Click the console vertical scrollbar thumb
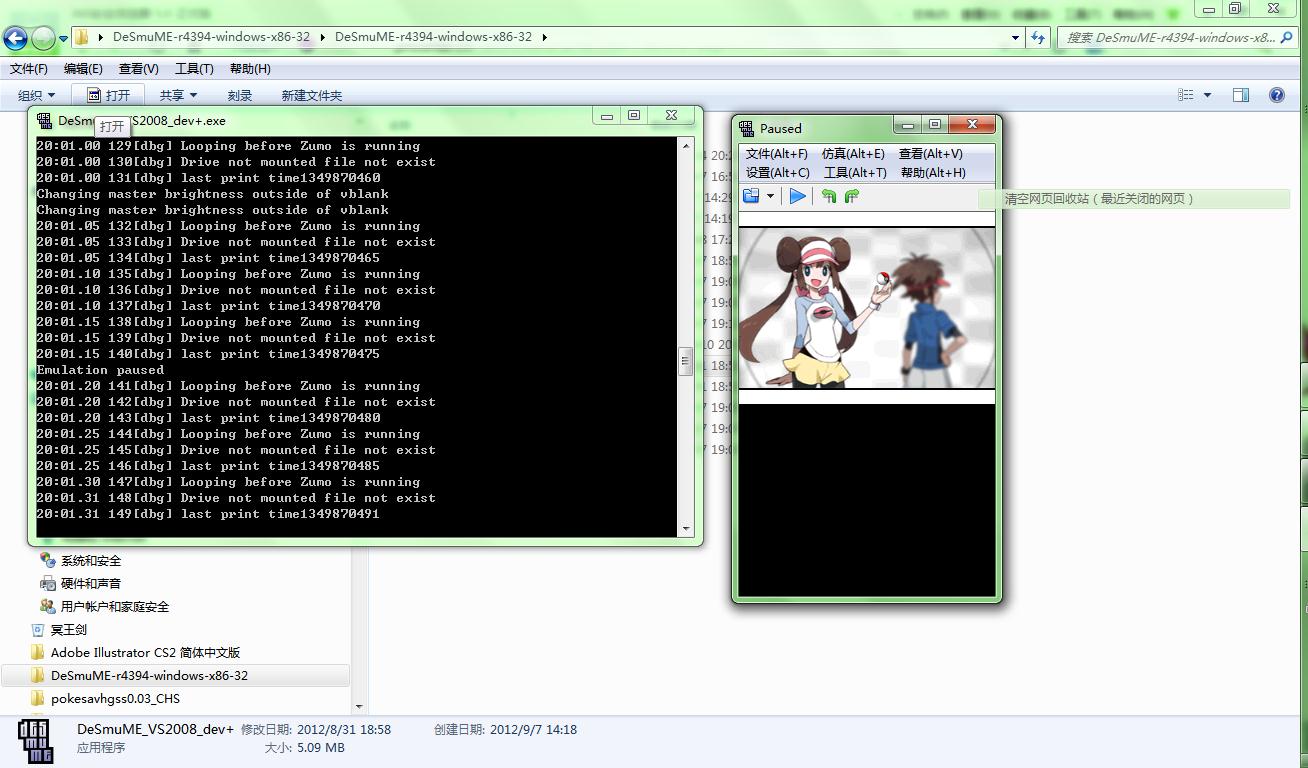The height and width of the screenshot is (768, 1308). pyautogui.click(x=685, y=361)
